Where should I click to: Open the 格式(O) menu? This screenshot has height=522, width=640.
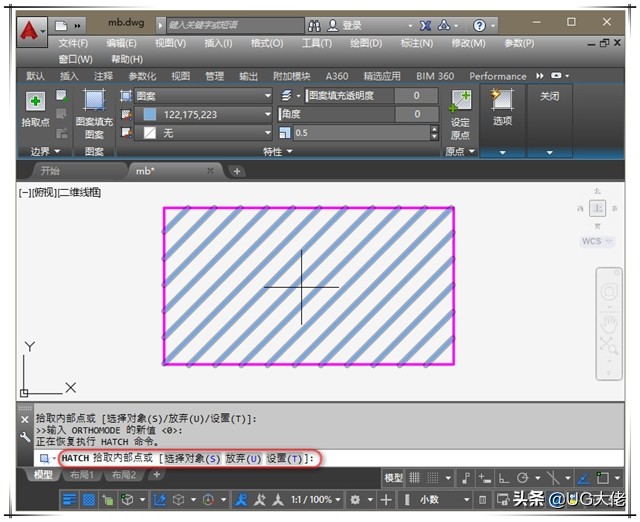266,43
